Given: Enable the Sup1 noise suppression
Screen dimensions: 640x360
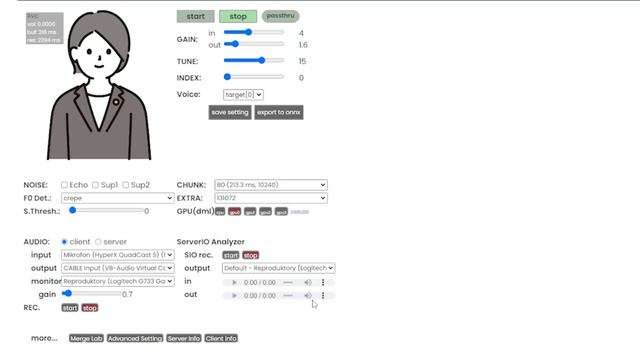Looking at the screenshot, I should (95, 185).
